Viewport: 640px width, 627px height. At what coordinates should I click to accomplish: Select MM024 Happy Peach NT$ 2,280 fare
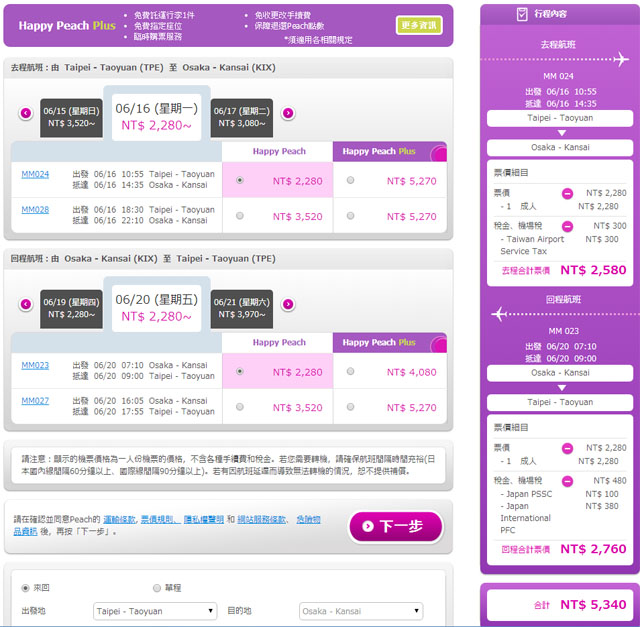tap(240, 180)
